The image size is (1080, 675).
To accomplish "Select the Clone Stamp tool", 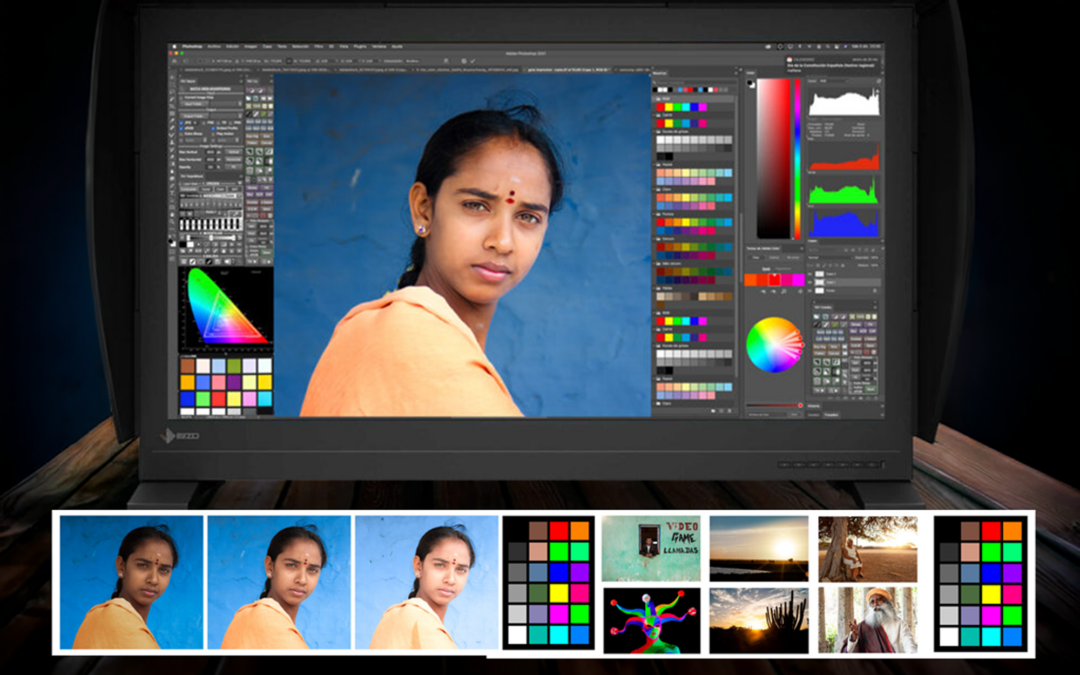I will tap(172, 143).
